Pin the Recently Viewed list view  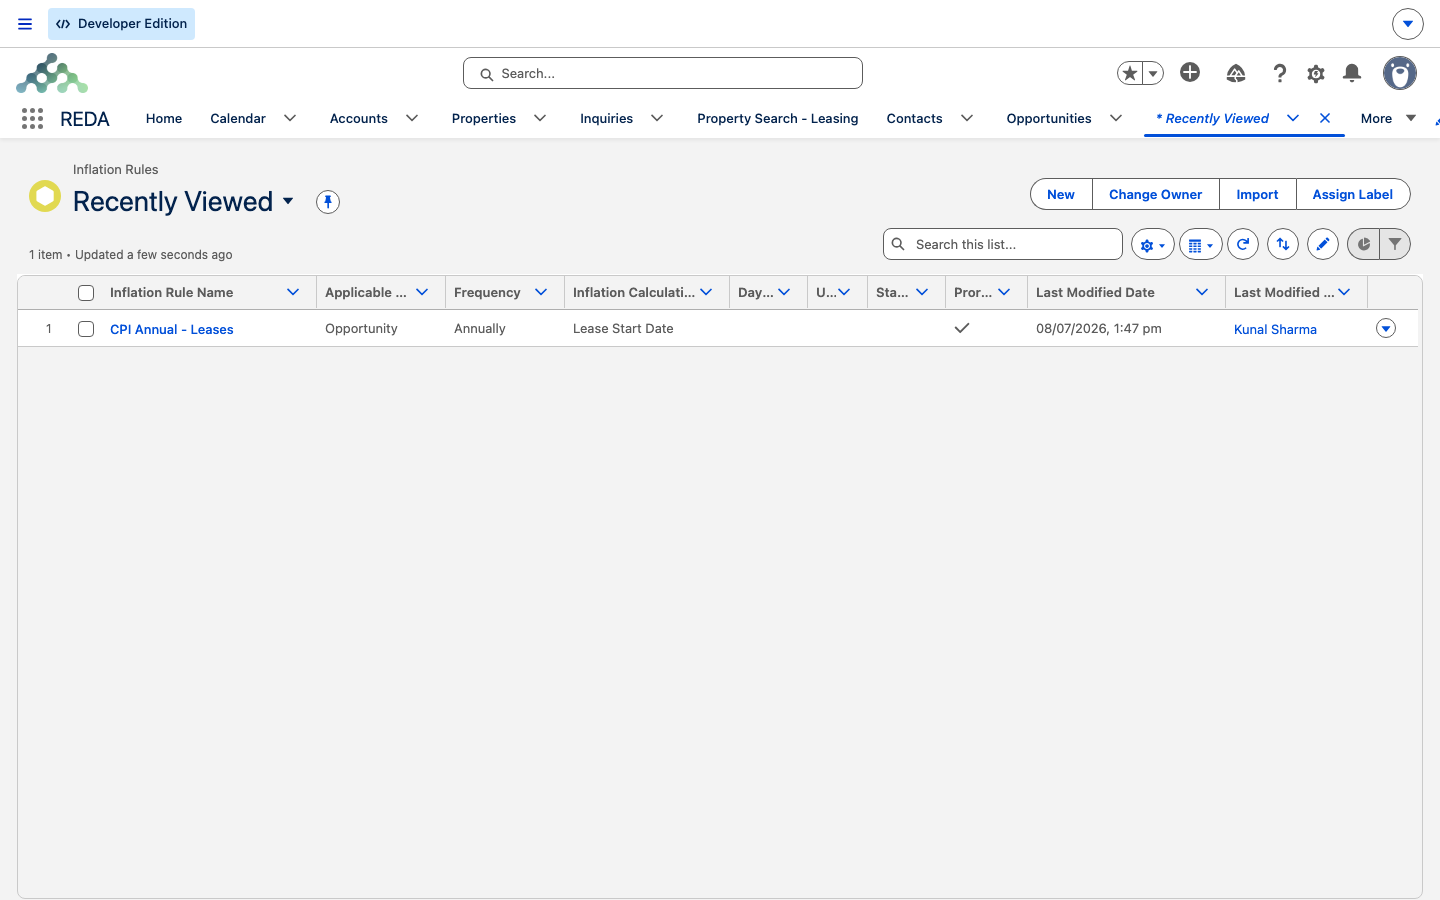pyautogui.click(x=328, y=202)
